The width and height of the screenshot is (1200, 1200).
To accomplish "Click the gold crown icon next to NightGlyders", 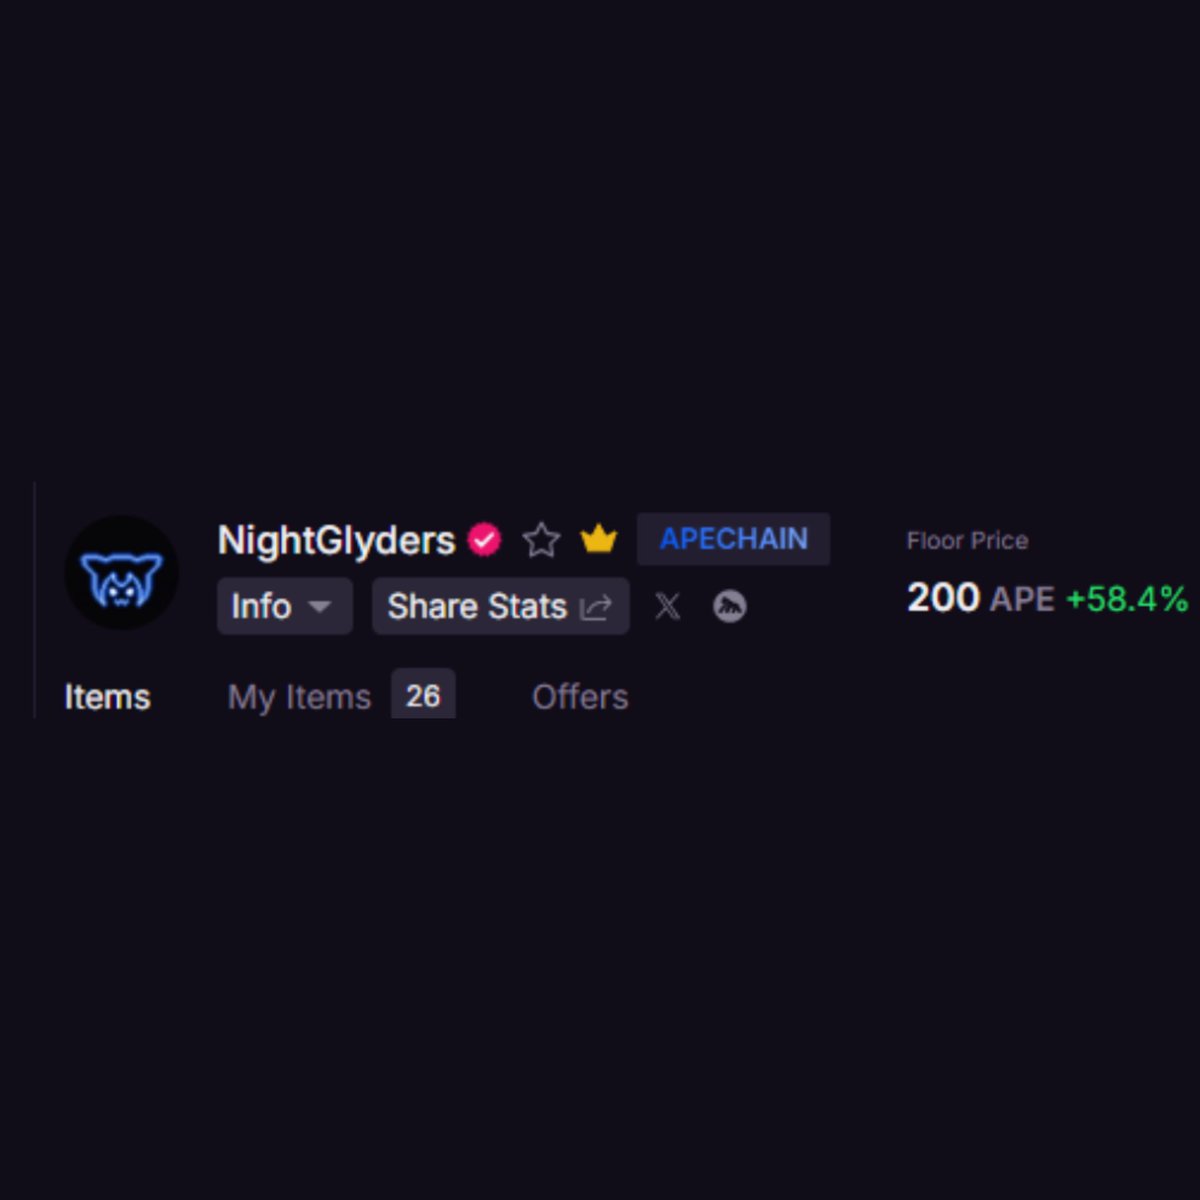I will click(598, 540).
